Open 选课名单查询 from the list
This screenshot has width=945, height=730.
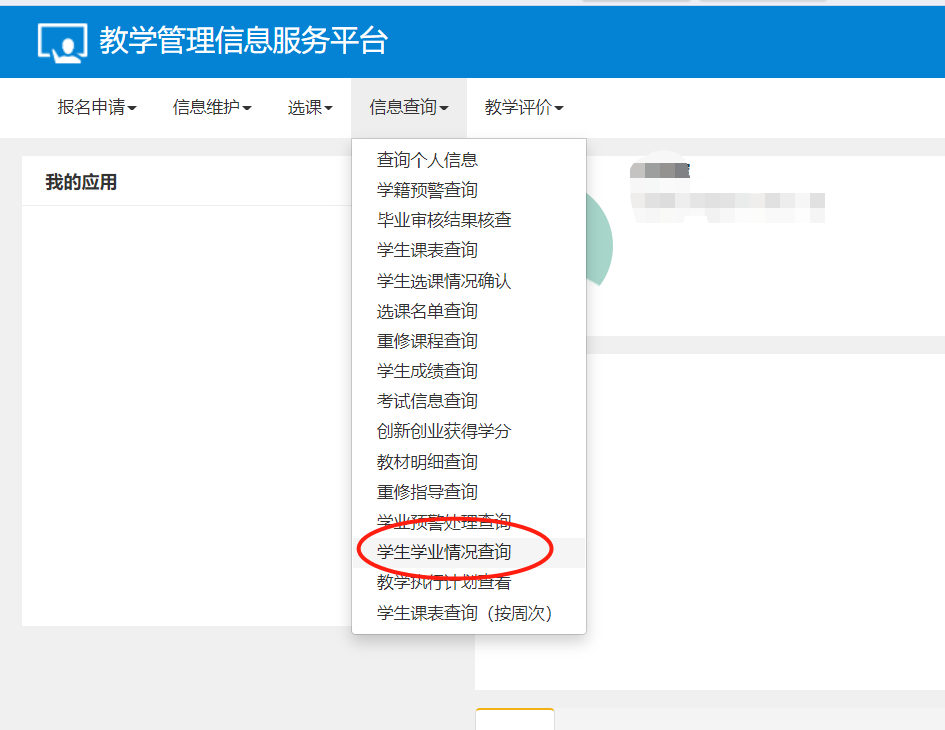[x=427, y=311]
